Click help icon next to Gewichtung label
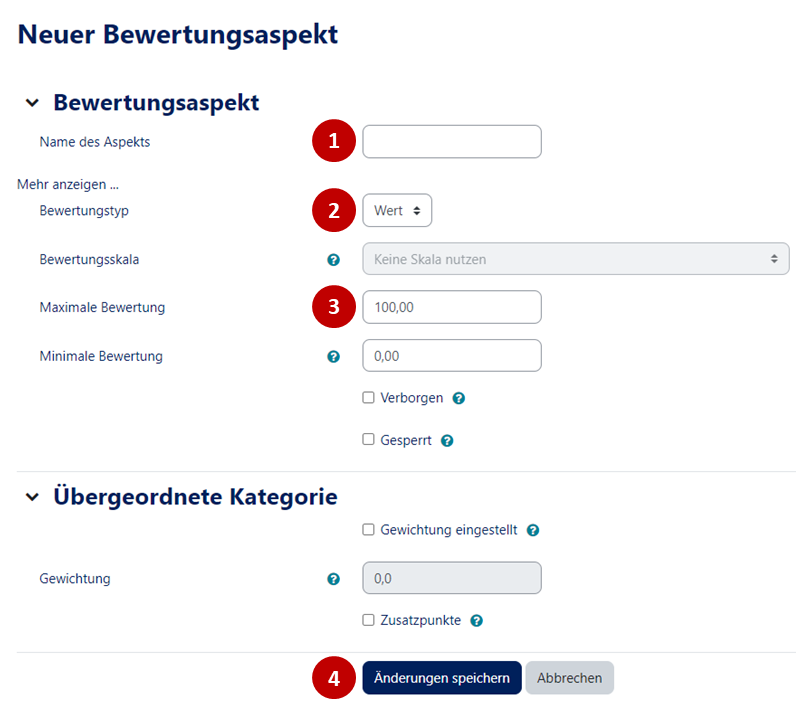796x720 pixels. pos(334,578)
